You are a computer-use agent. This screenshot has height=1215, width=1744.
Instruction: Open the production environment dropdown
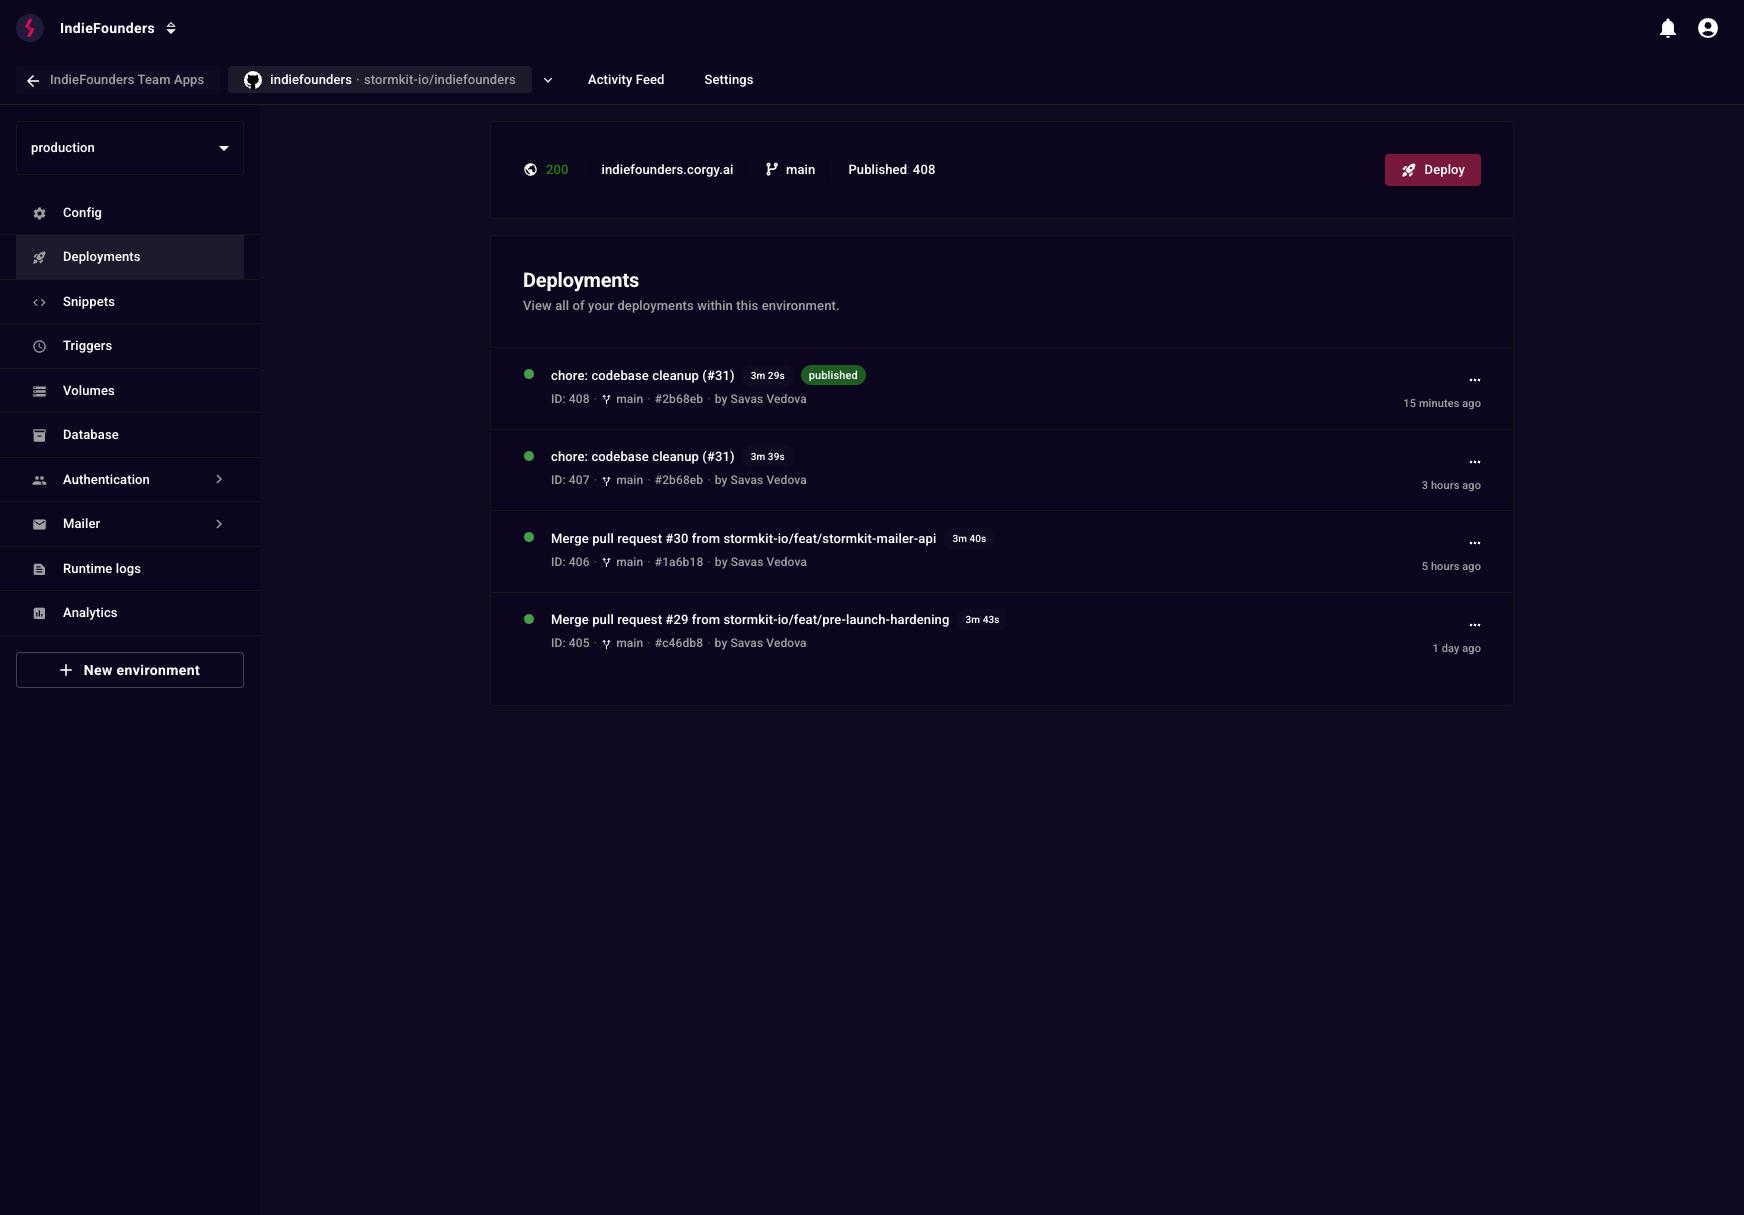tap(130, 148)
